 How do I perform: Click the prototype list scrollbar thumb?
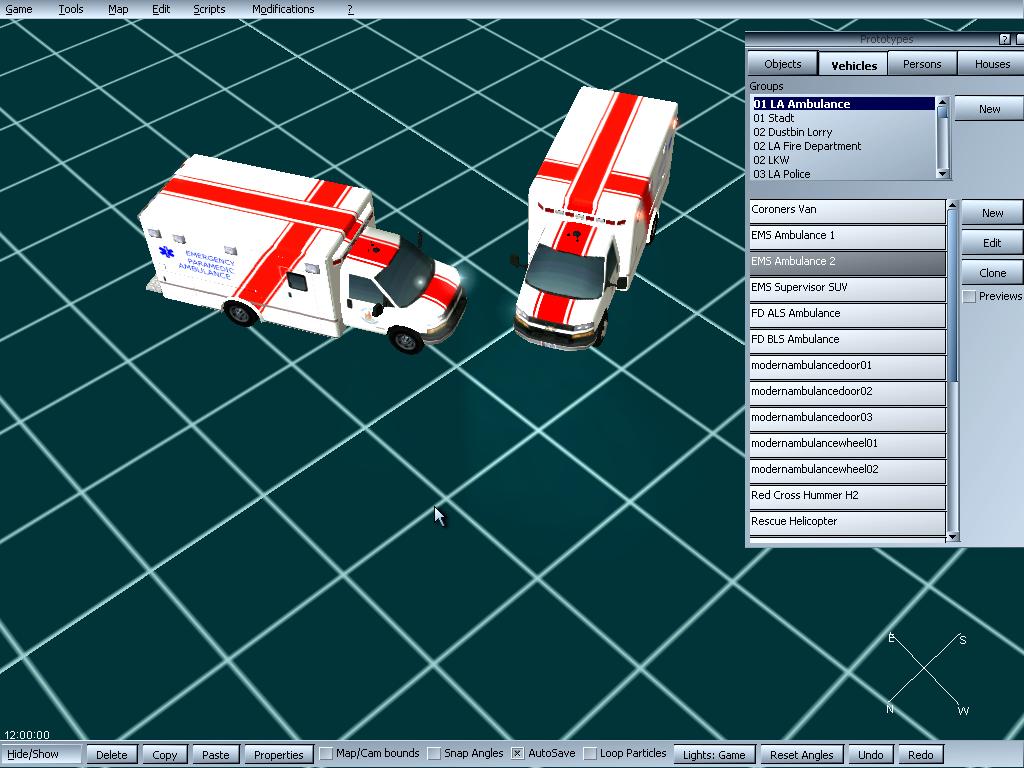tap(952, 296)
